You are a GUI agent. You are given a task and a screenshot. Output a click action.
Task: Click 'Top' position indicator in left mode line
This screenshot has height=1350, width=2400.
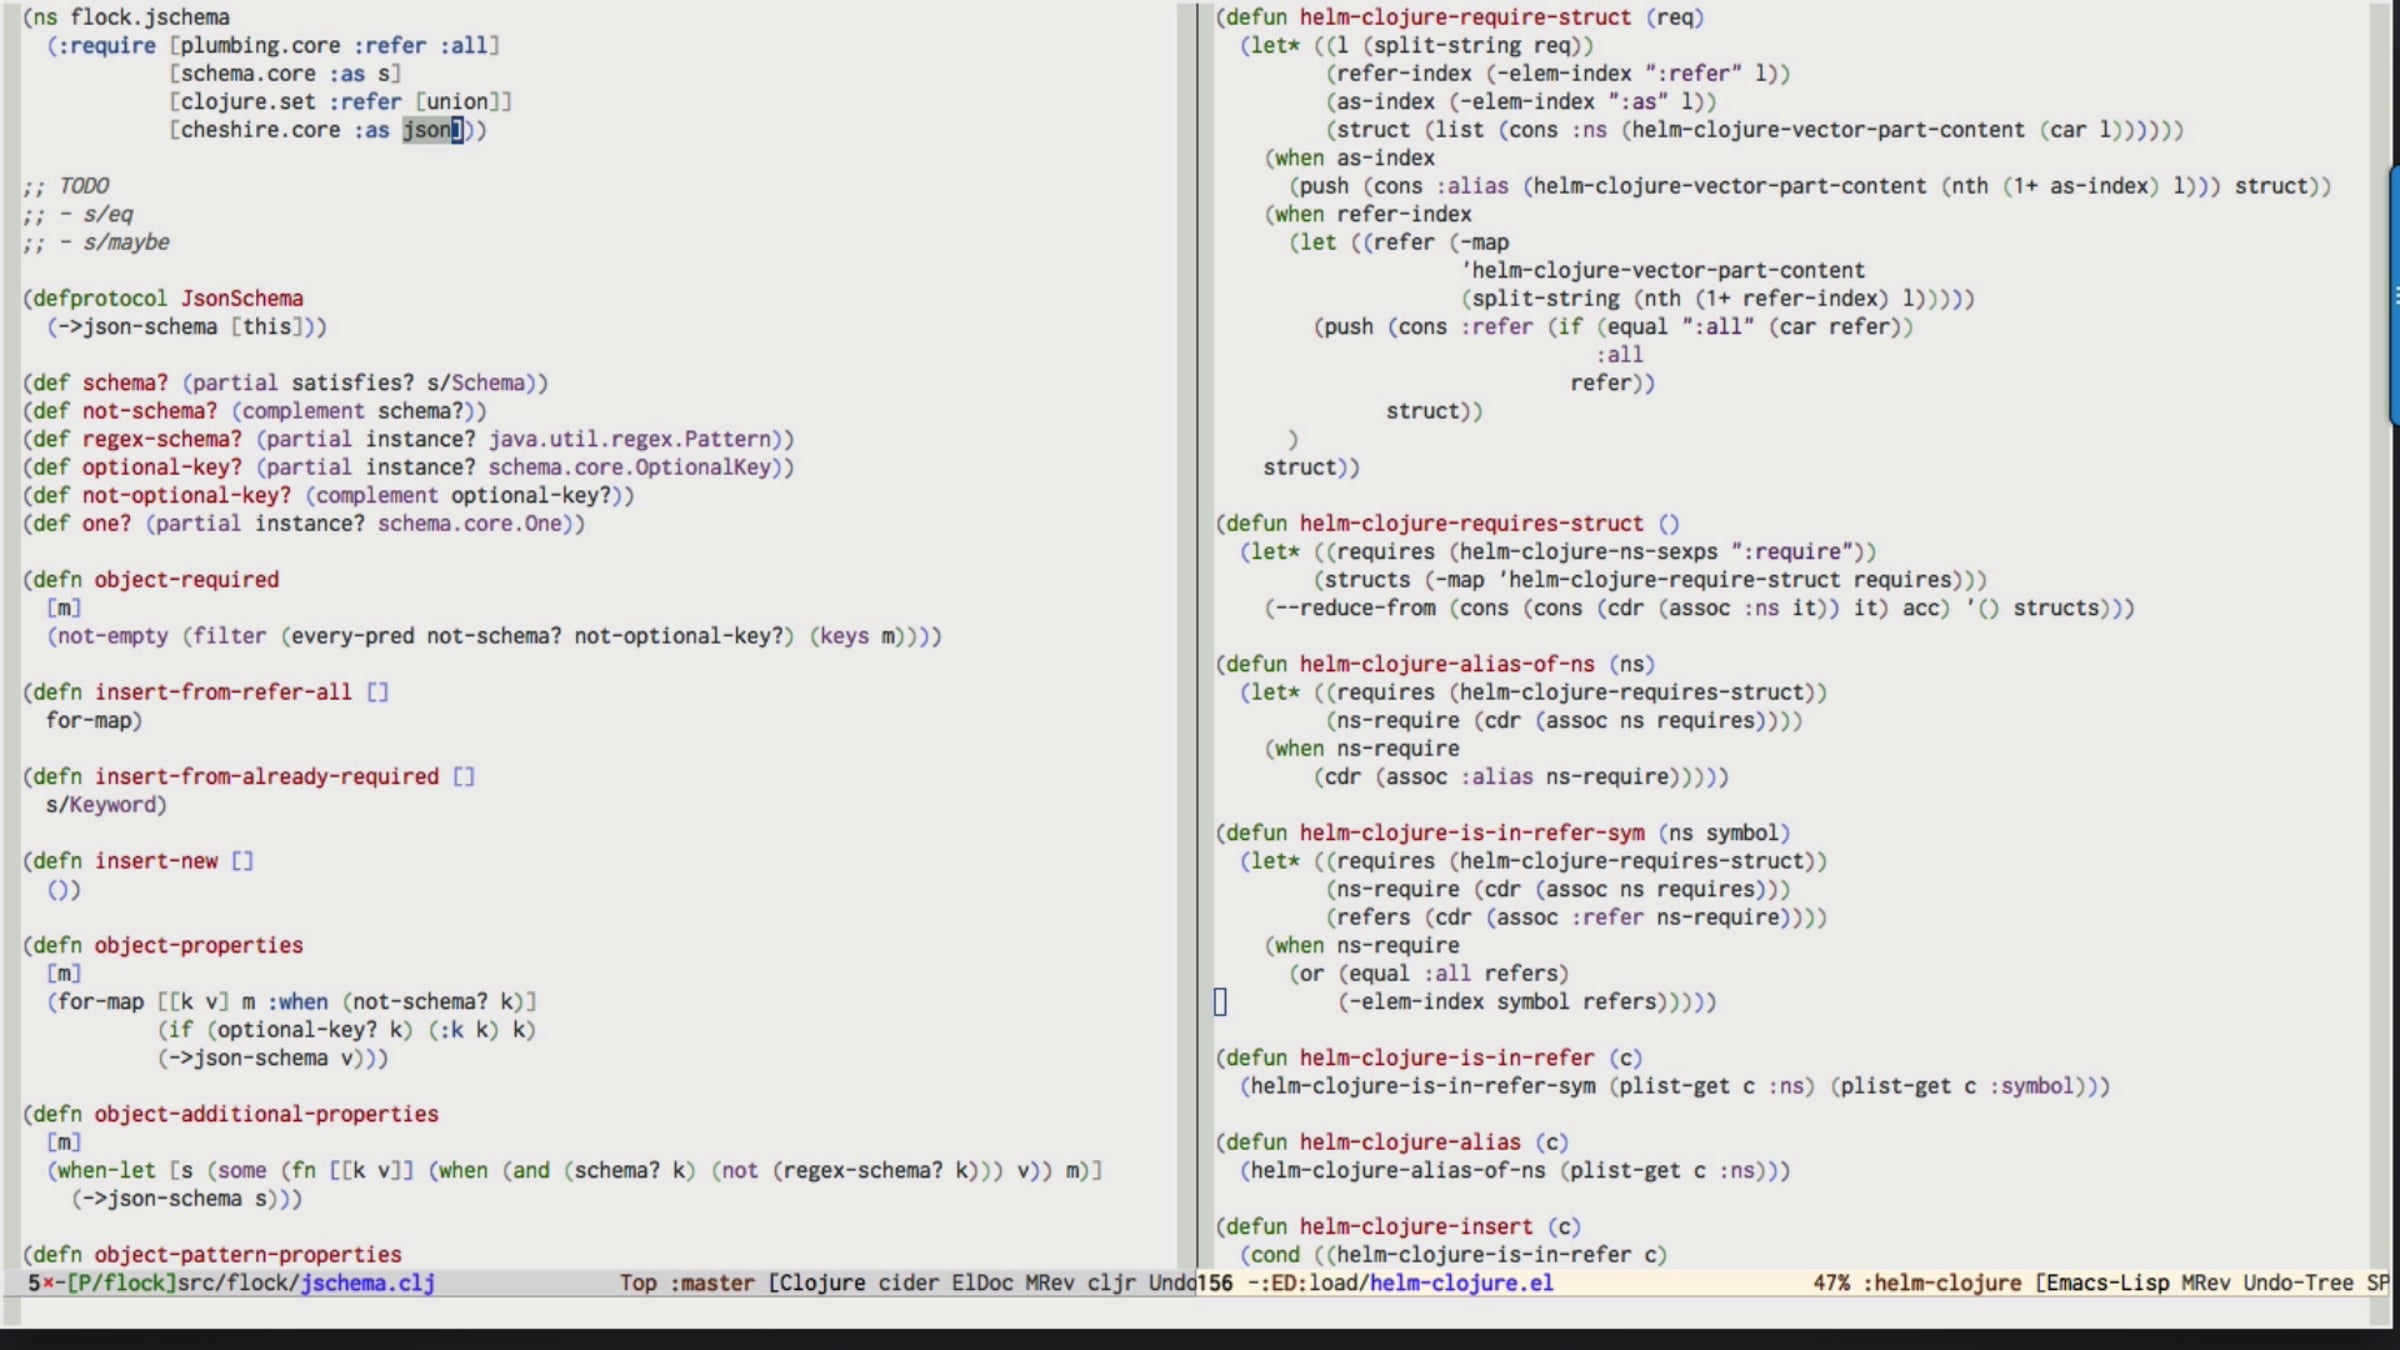point(638,1282)
